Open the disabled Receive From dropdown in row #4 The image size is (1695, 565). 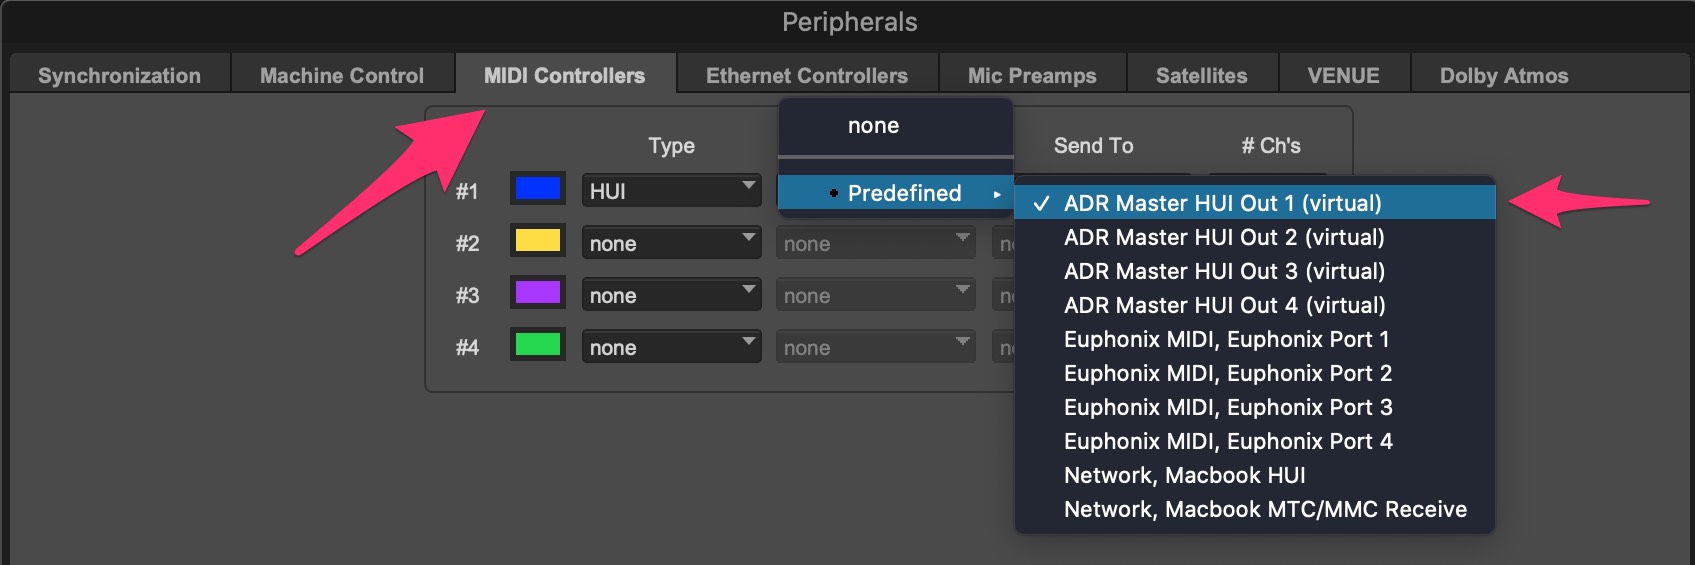875,347
